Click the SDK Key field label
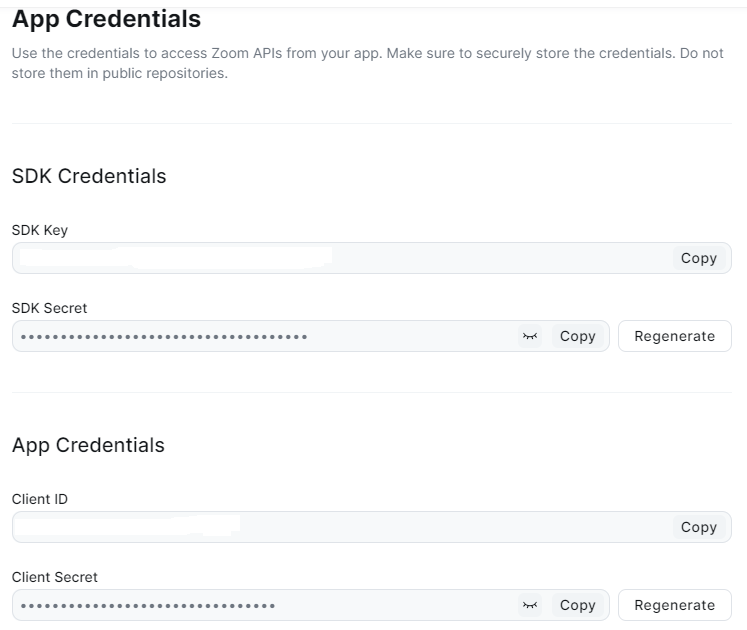 40,230
